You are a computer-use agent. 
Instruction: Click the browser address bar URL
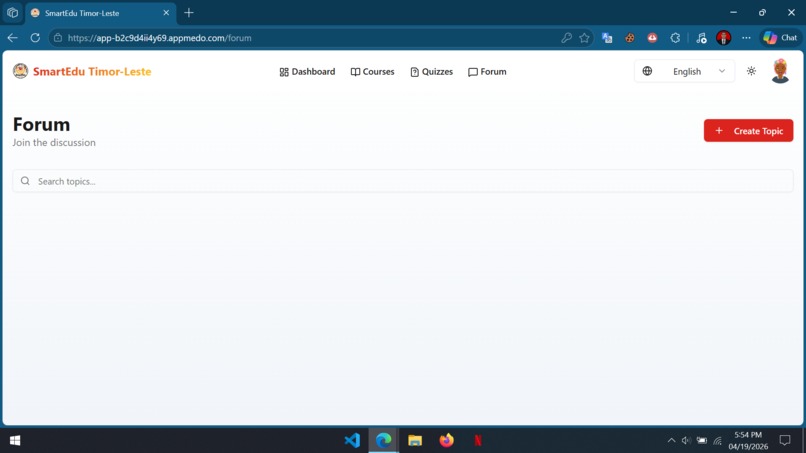[x=159, y=38]
